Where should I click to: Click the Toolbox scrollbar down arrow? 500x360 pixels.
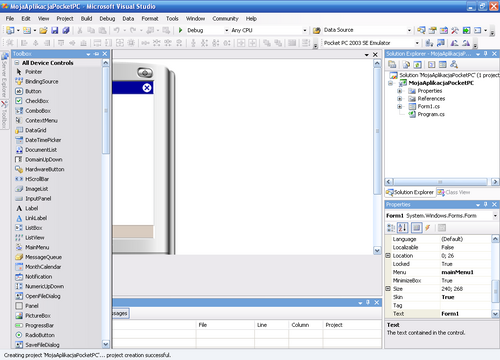[106, 344]
